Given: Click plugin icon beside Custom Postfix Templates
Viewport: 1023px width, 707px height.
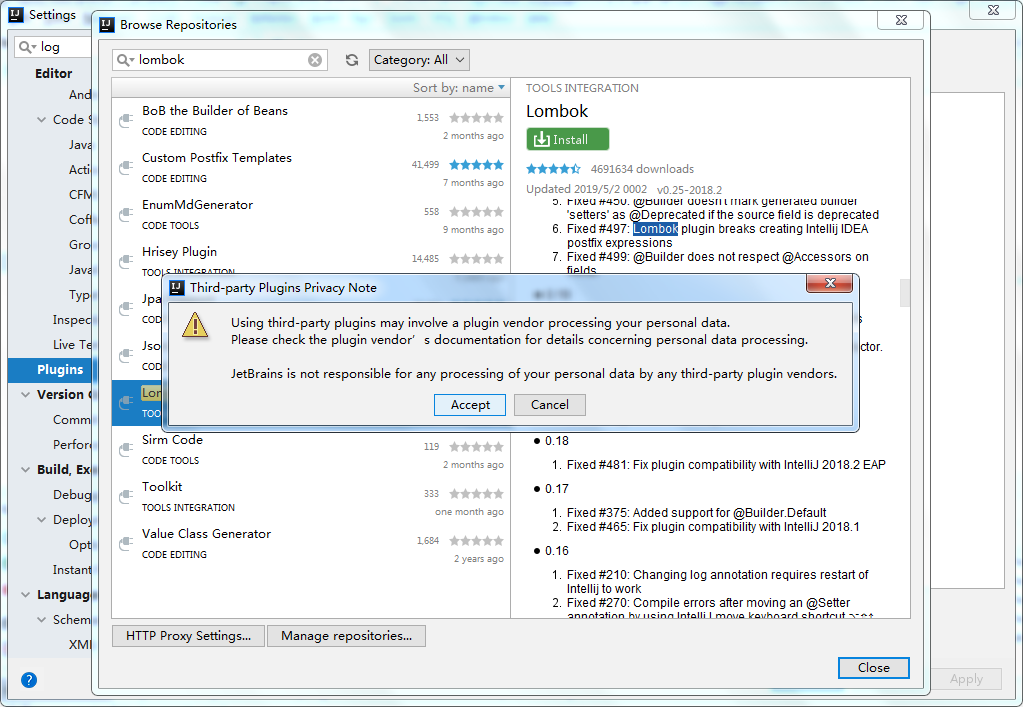Looking at the screenshot, I should point(126,168).
